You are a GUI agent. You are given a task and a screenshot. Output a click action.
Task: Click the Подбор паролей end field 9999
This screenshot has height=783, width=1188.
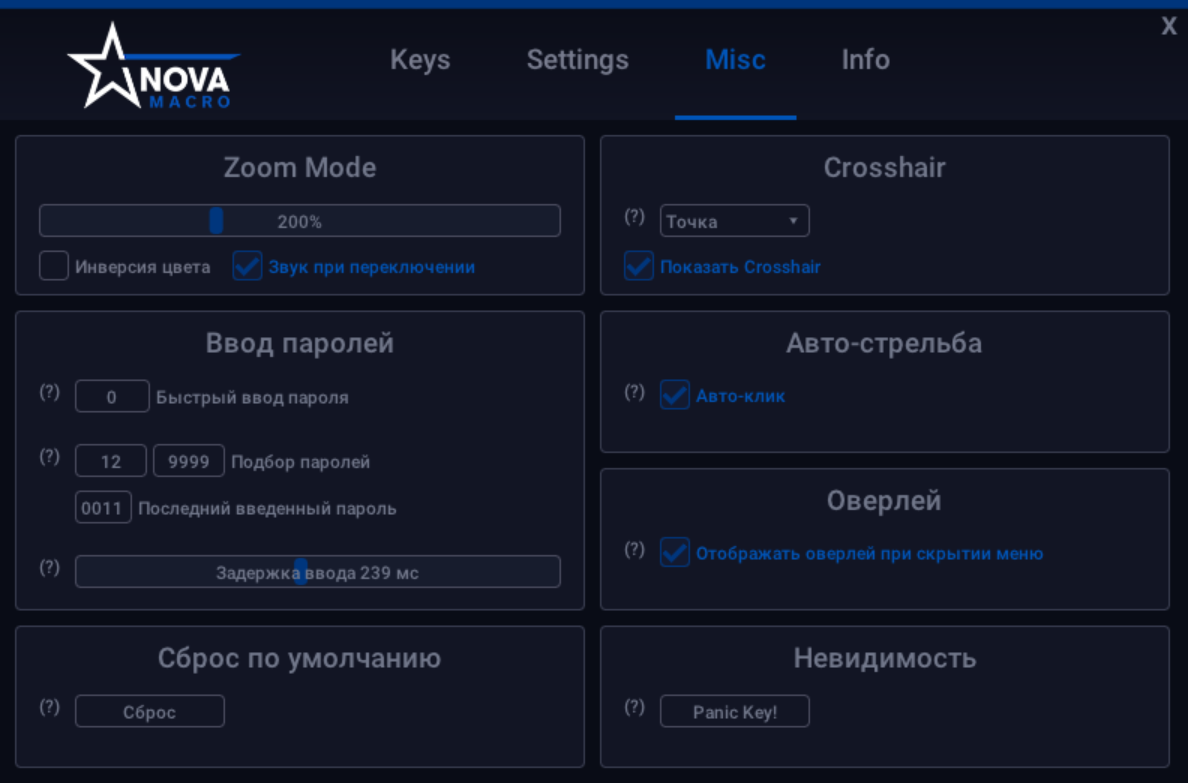tap(189, 461)
